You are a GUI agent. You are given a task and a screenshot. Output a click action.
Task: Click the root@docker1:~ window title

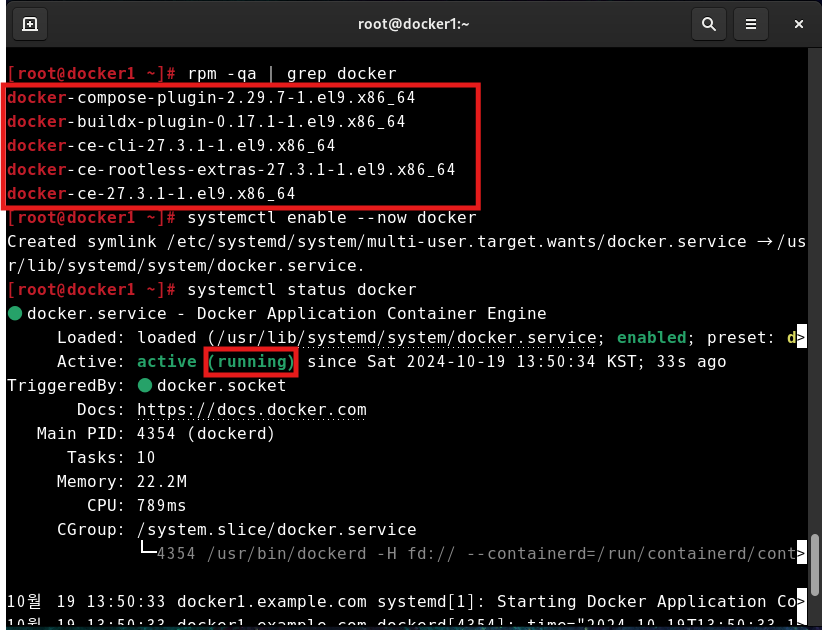(413, 24)
